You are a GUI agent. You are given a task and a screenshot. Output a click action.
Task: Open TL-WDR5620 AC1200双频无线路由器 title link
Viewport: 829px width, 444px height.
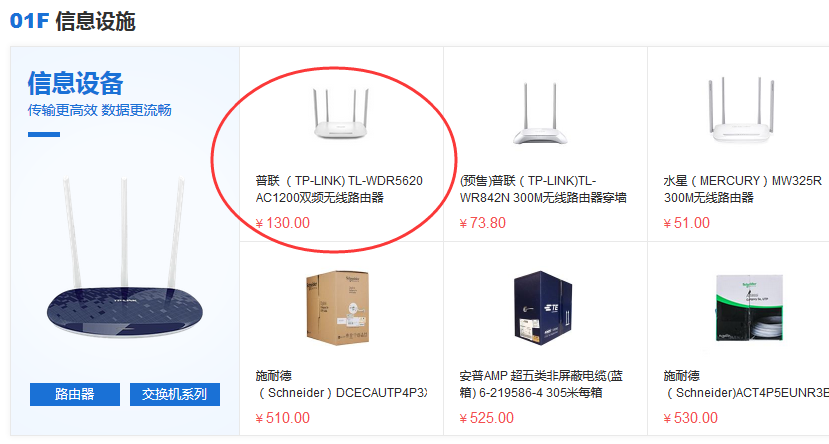339,189
